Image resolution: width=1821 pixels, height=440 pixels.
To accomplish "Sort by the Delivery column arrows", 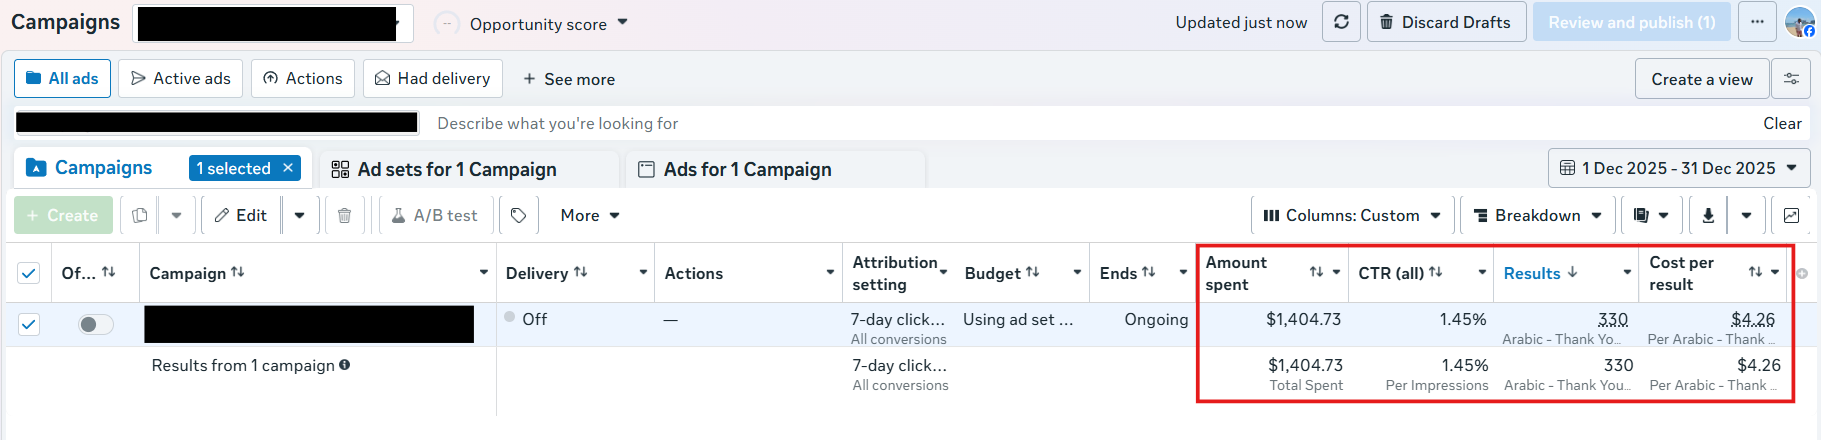I will 581,272.
